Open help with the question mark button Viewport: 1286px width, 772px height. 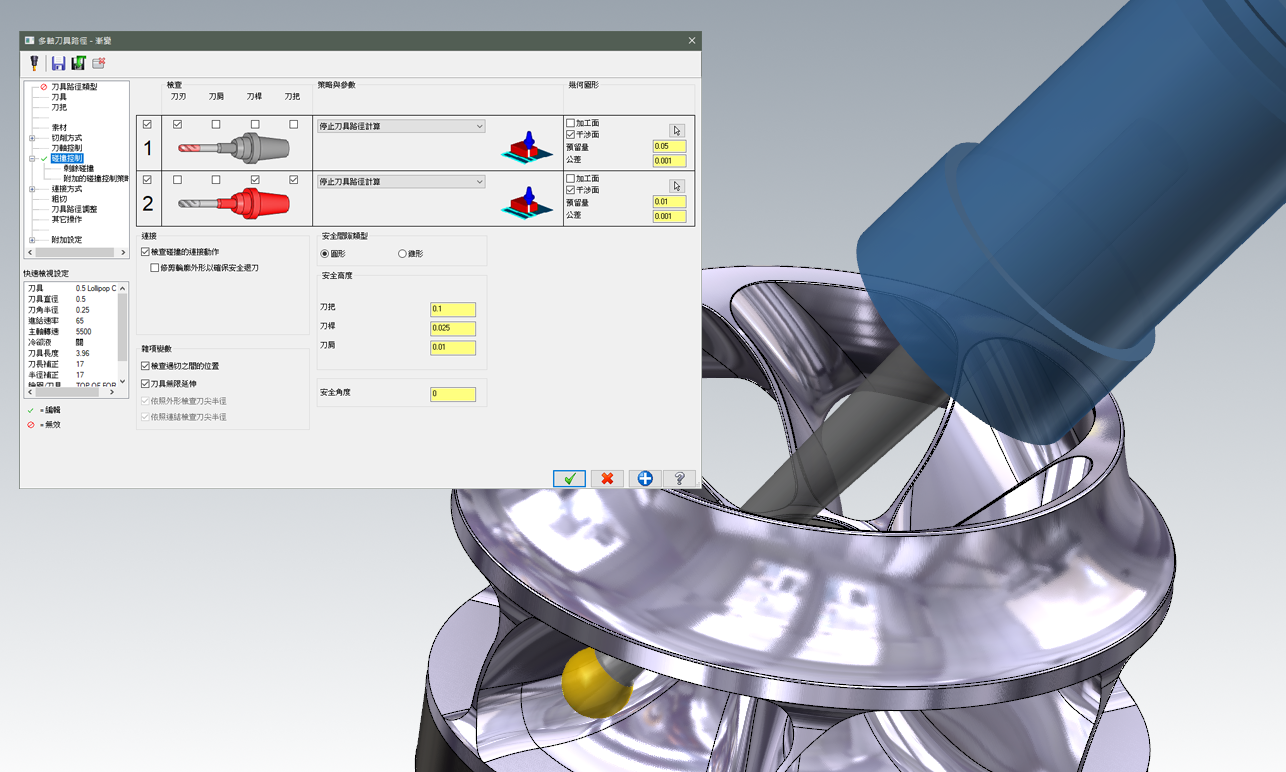point(680,479)
